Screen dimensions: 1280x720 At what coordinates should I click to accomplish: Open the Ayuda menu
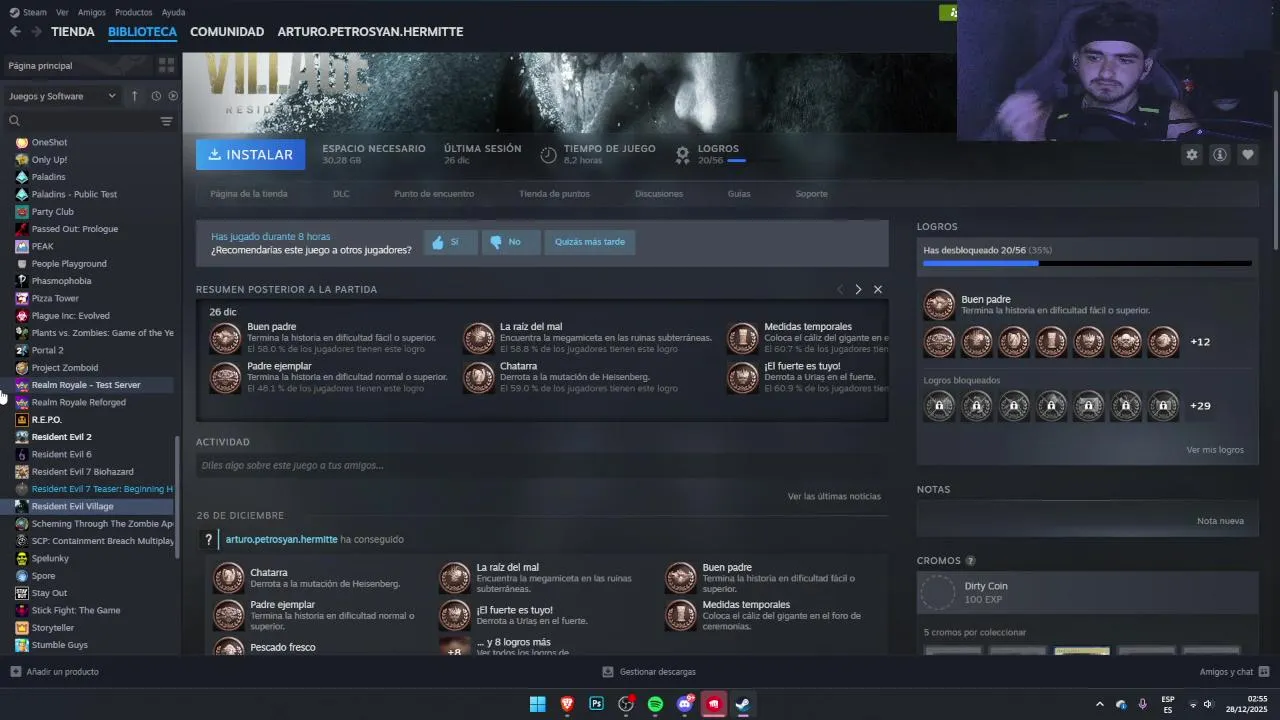173,12
